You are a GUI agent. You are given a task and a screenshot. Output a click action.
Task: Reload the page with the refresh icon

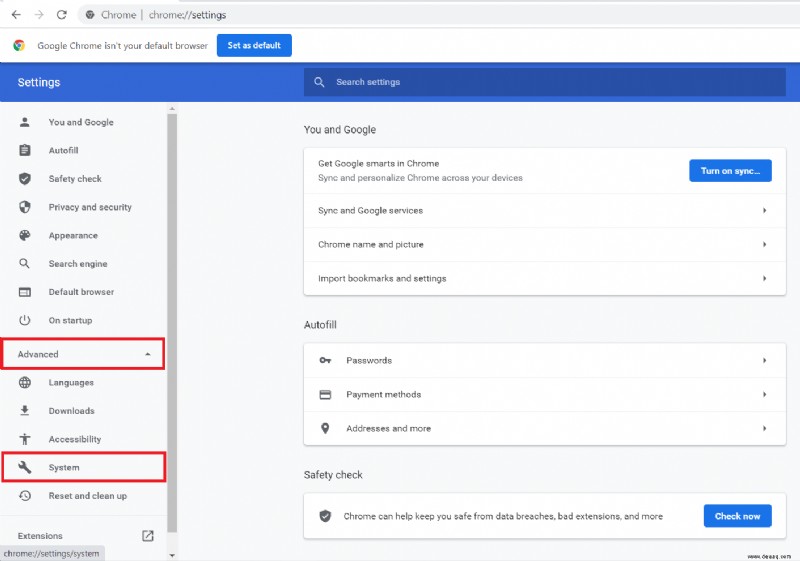62,15
